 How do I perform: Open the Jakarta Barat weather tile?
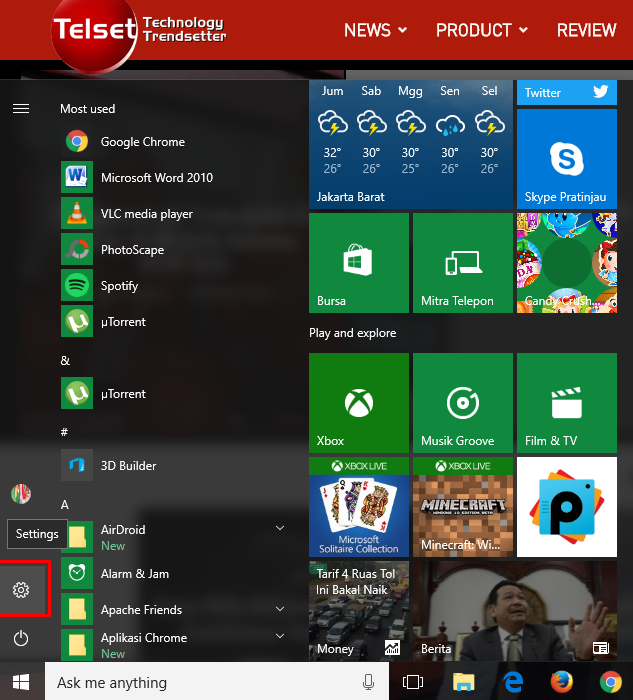[x=411, y=145]
